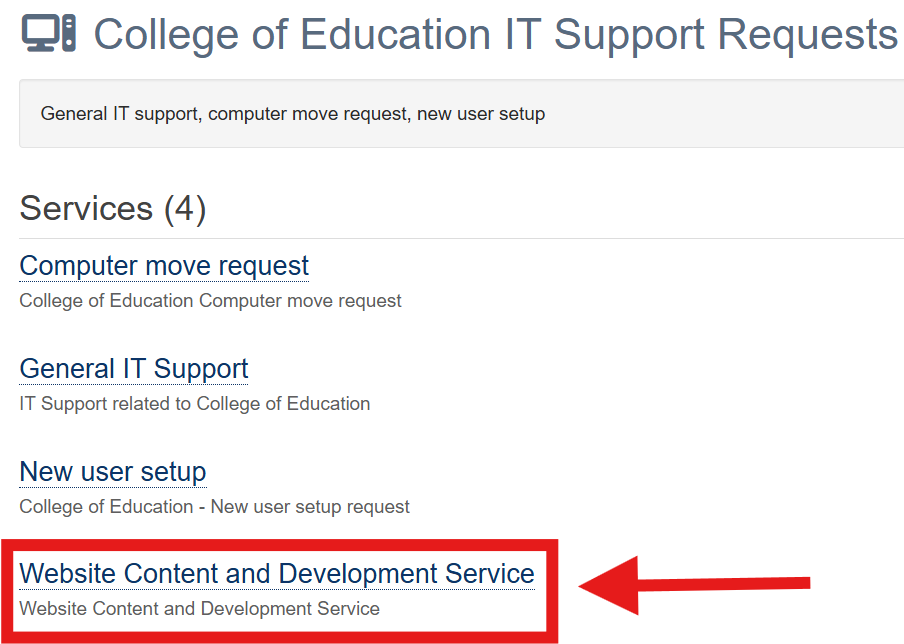
Task: Click the IT Support related to College description
Action: tap(195, 404)
